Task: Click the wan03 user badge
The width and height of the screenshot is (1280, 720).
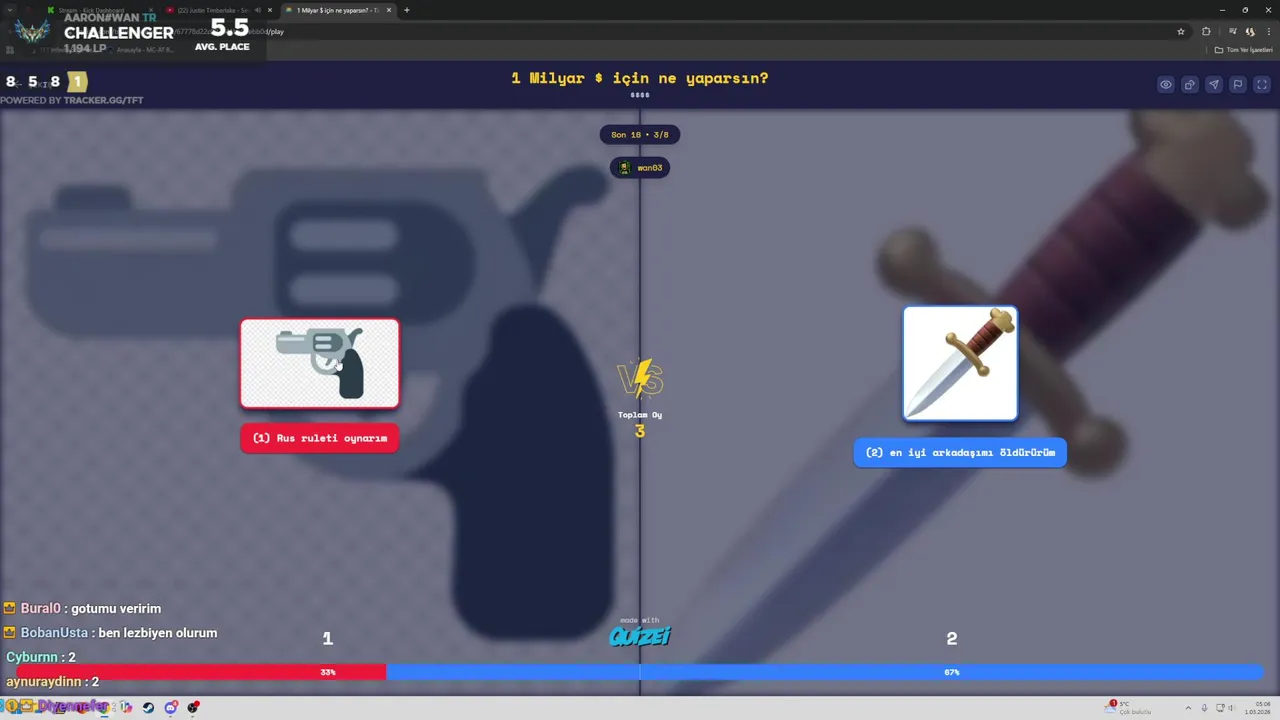Action: tap(640, 168)
